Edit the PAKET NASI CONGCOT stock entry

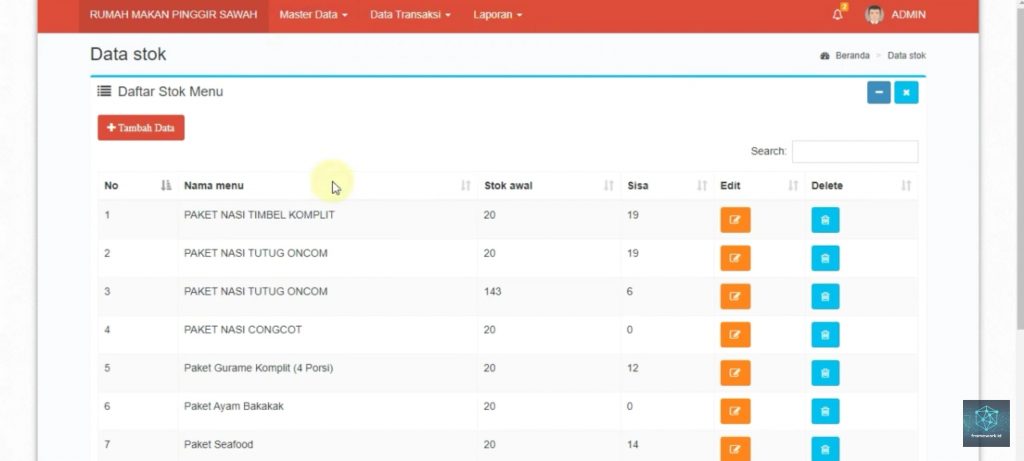point(735,335)
